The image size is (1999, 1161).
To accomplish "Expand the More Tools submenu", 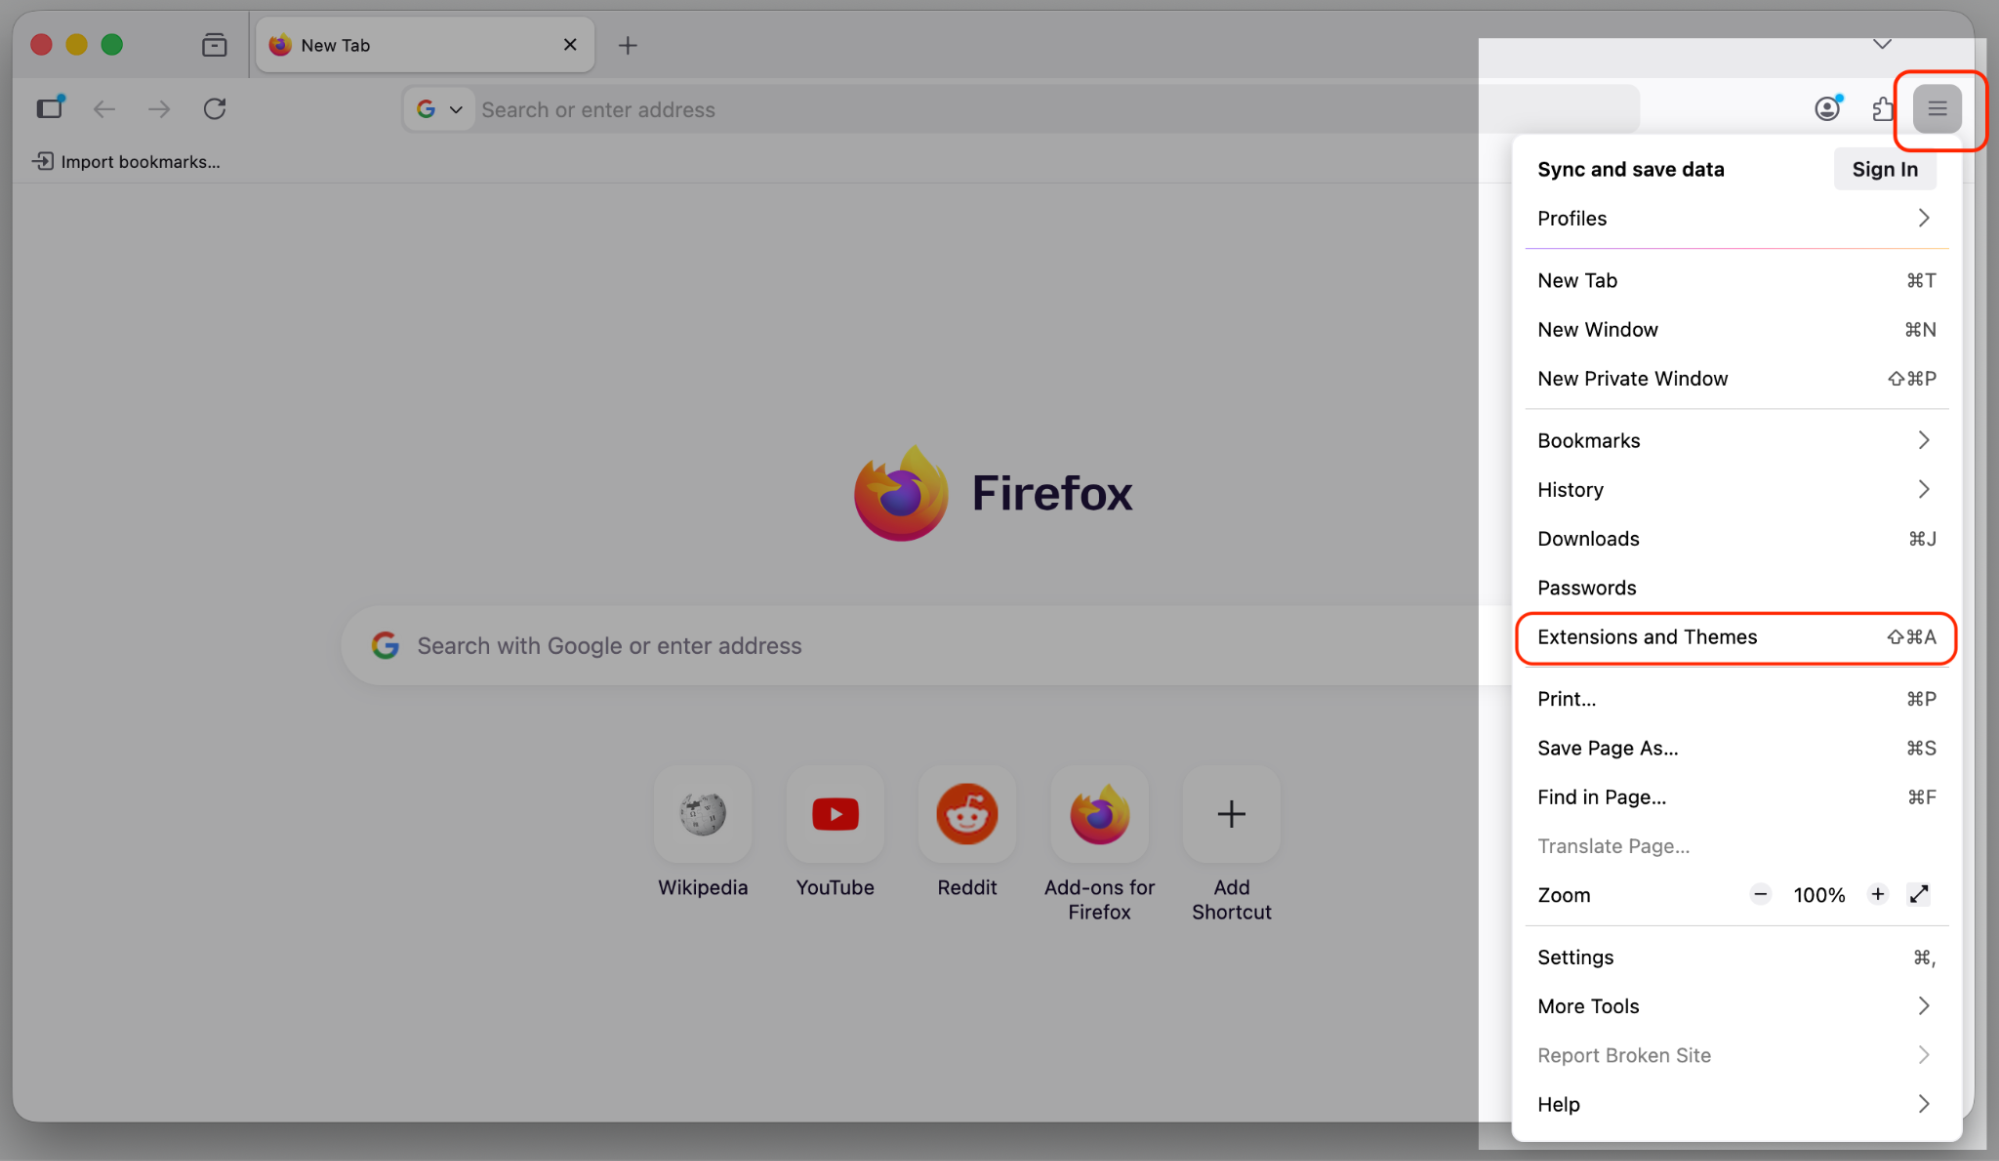I will (x=1736, y=1006).
